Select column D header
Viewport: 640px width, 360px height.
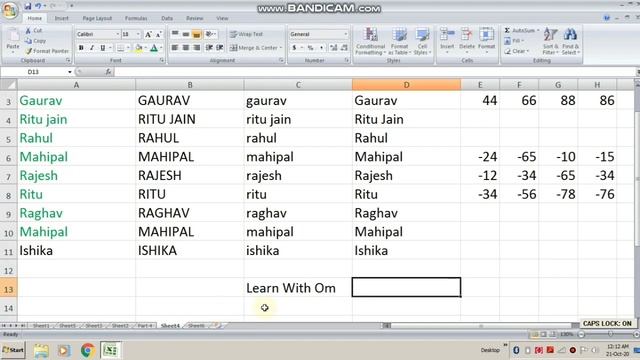click(406, 85)
